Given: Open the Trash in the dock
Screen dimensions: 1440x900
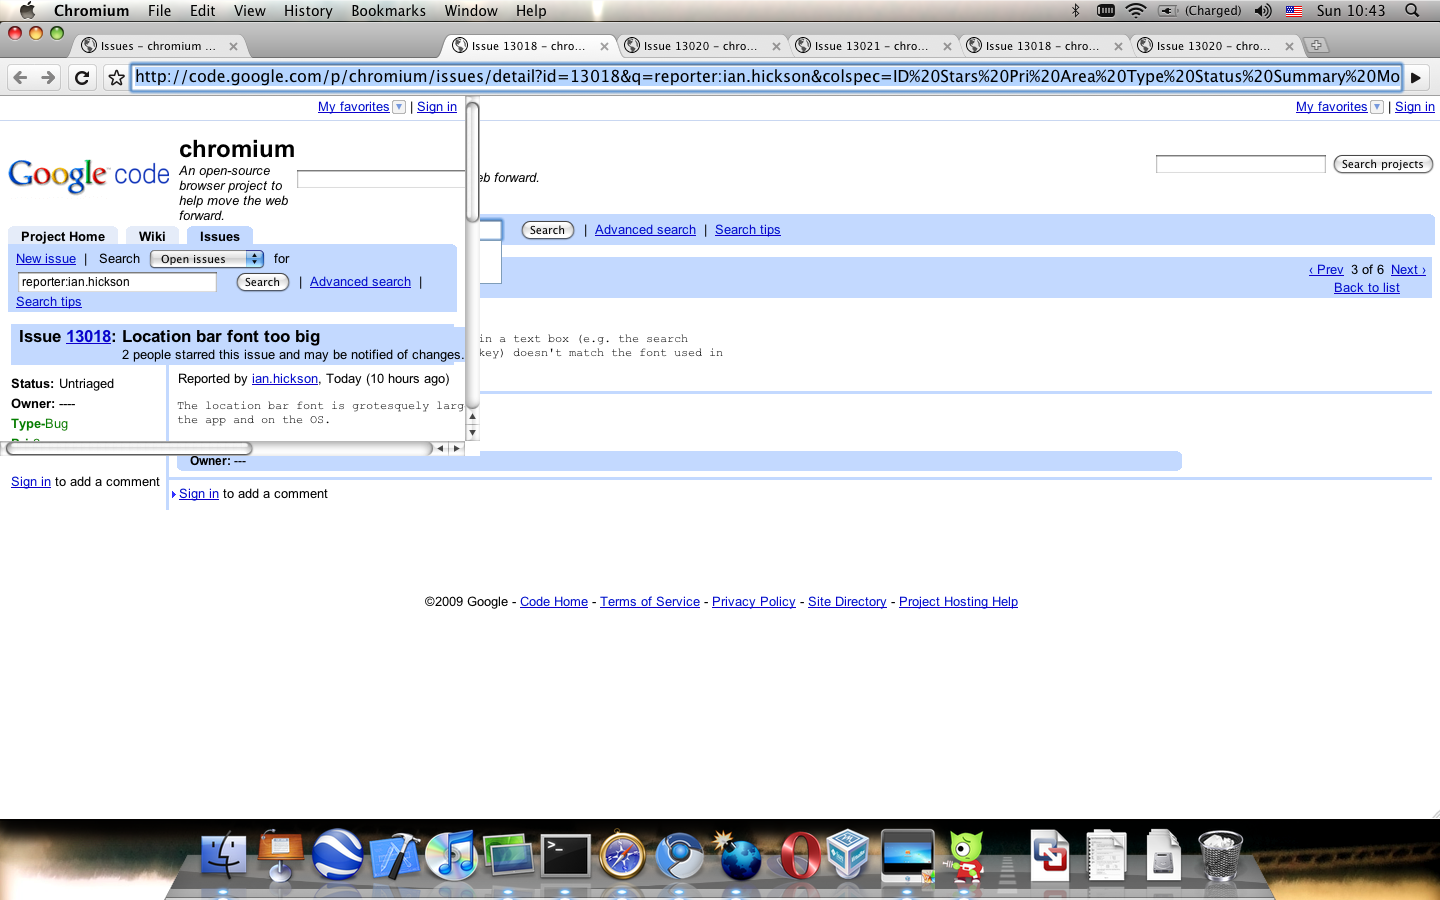Looking at the screenshot, I should pyautogui.click(x=1219, y=856).
